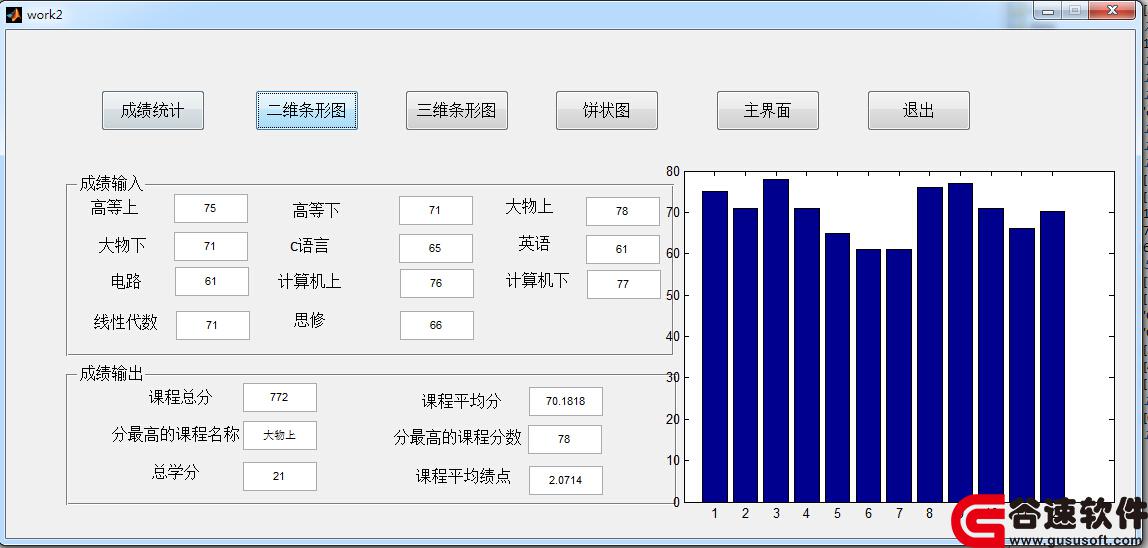This screenshot has height=548, width=1148.
Task: Click the 课程平均绩点 label
Action: tap(463, 476)
